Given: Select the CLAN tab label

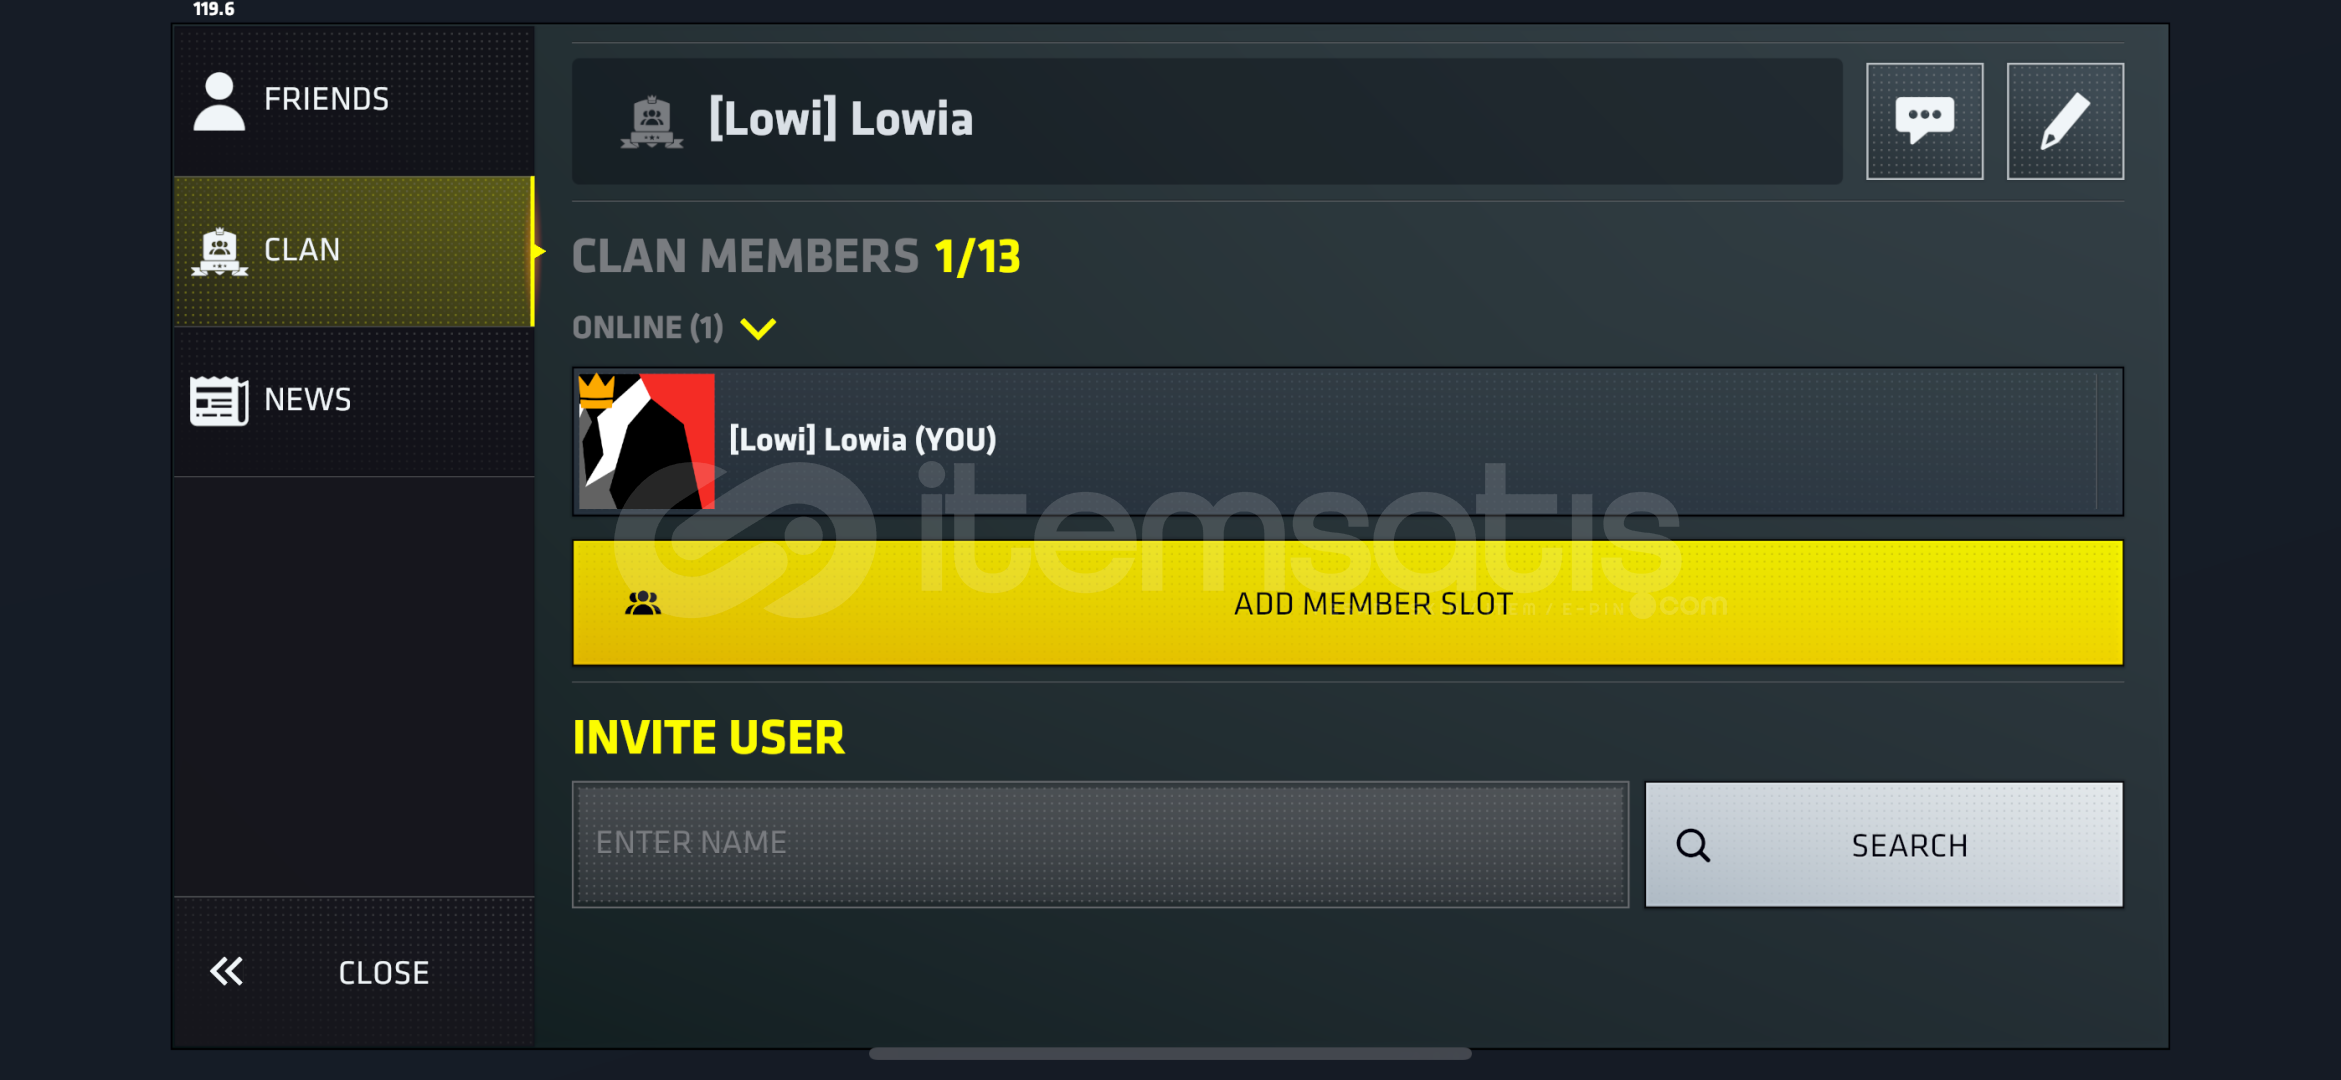Looking at the screenshot, I should coord(302,250).
